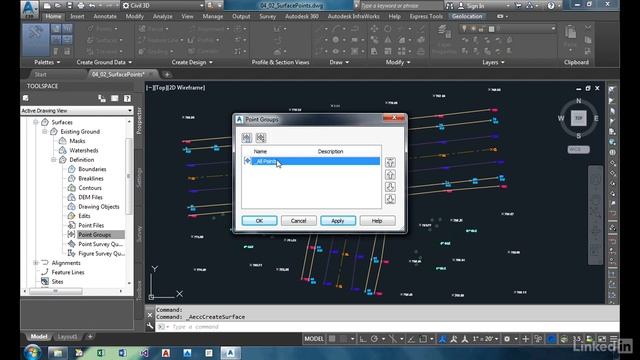Switch to the Layout1 tab

point(67,337)
